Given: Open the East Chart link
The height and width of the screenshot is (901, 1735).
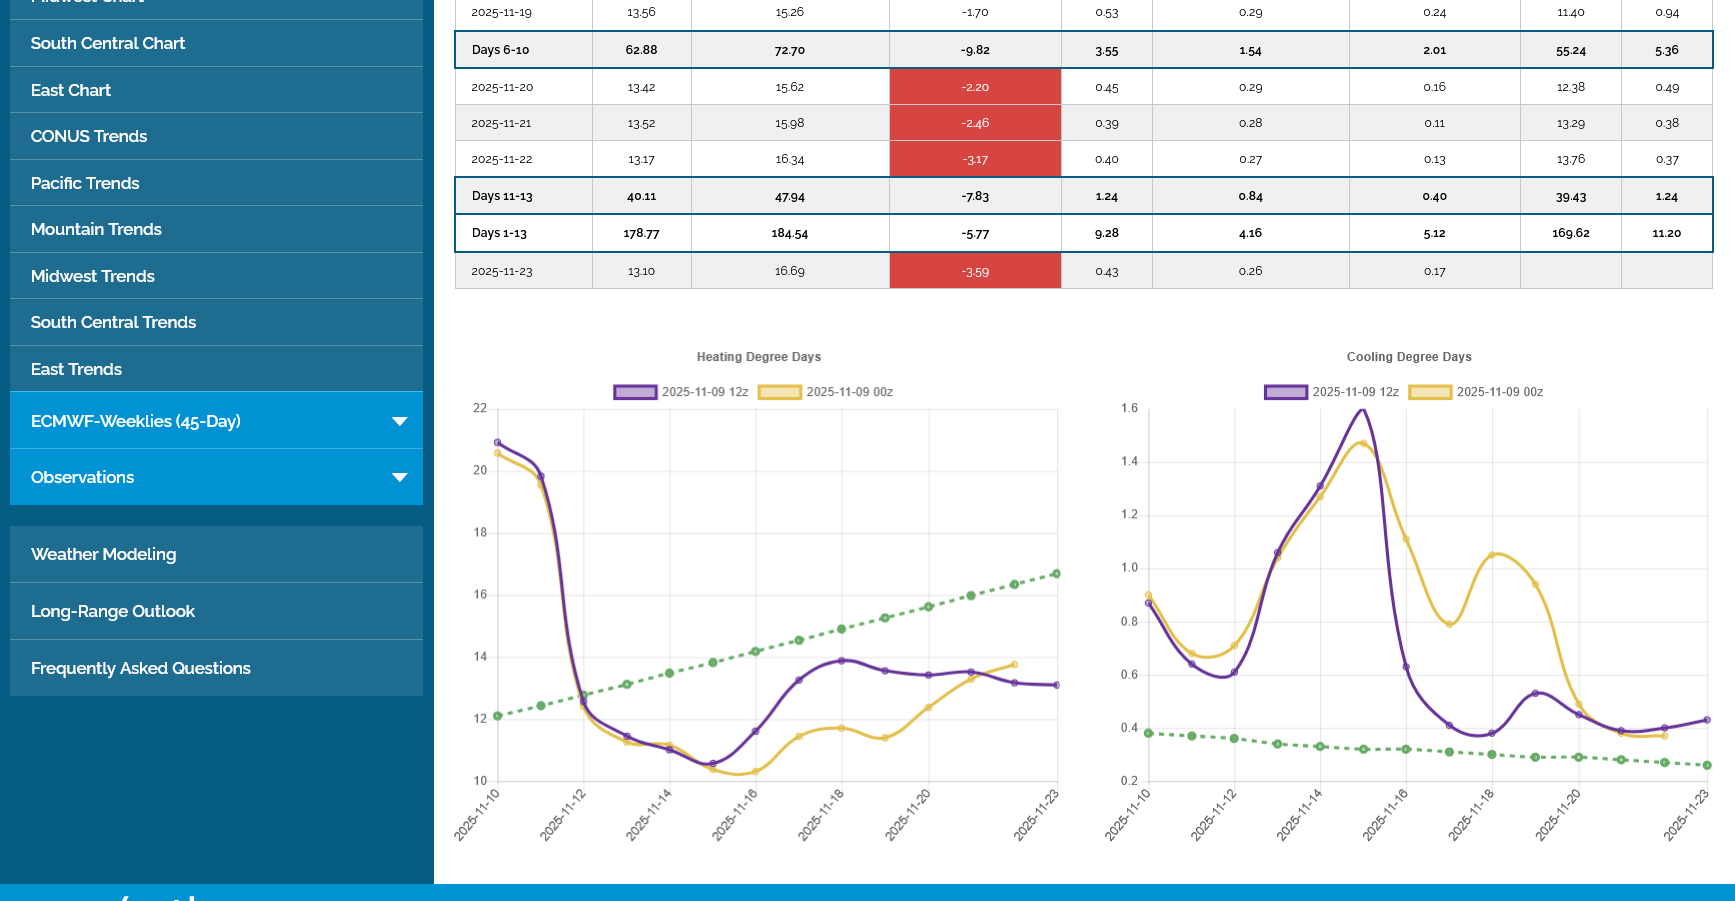Looking at the screenshot, I should 71,90.
